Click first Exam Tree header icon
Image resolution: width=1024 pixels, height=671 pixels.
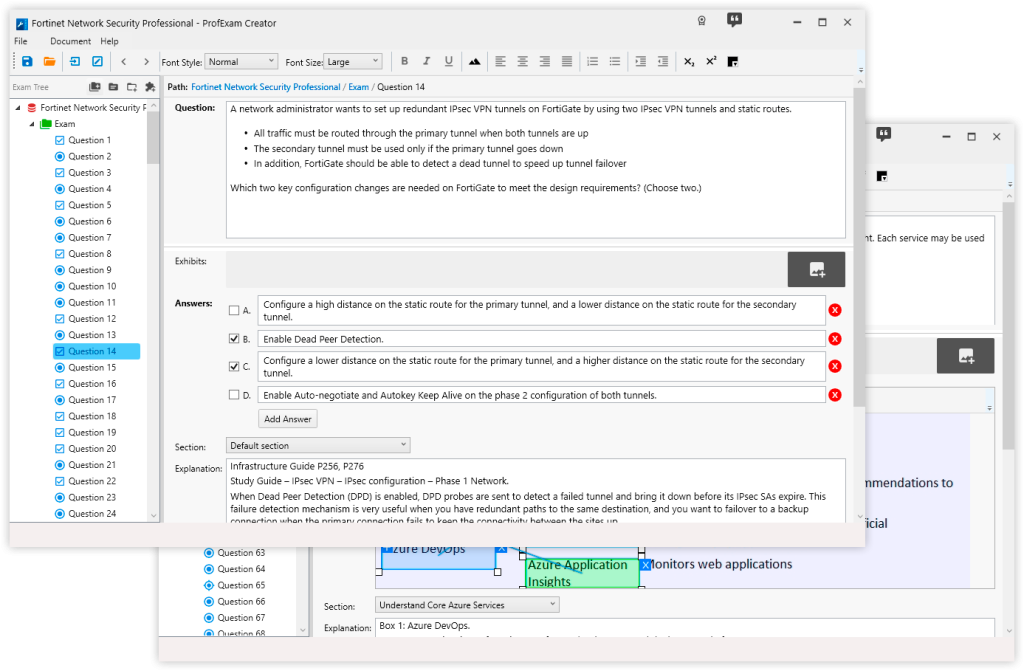click(95, 87)
